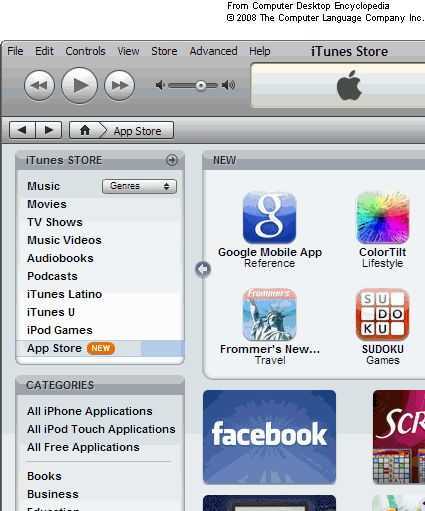Open the Help menu
Screen dimensions: 425x511
pyautogui.click(x=260, y=51)
